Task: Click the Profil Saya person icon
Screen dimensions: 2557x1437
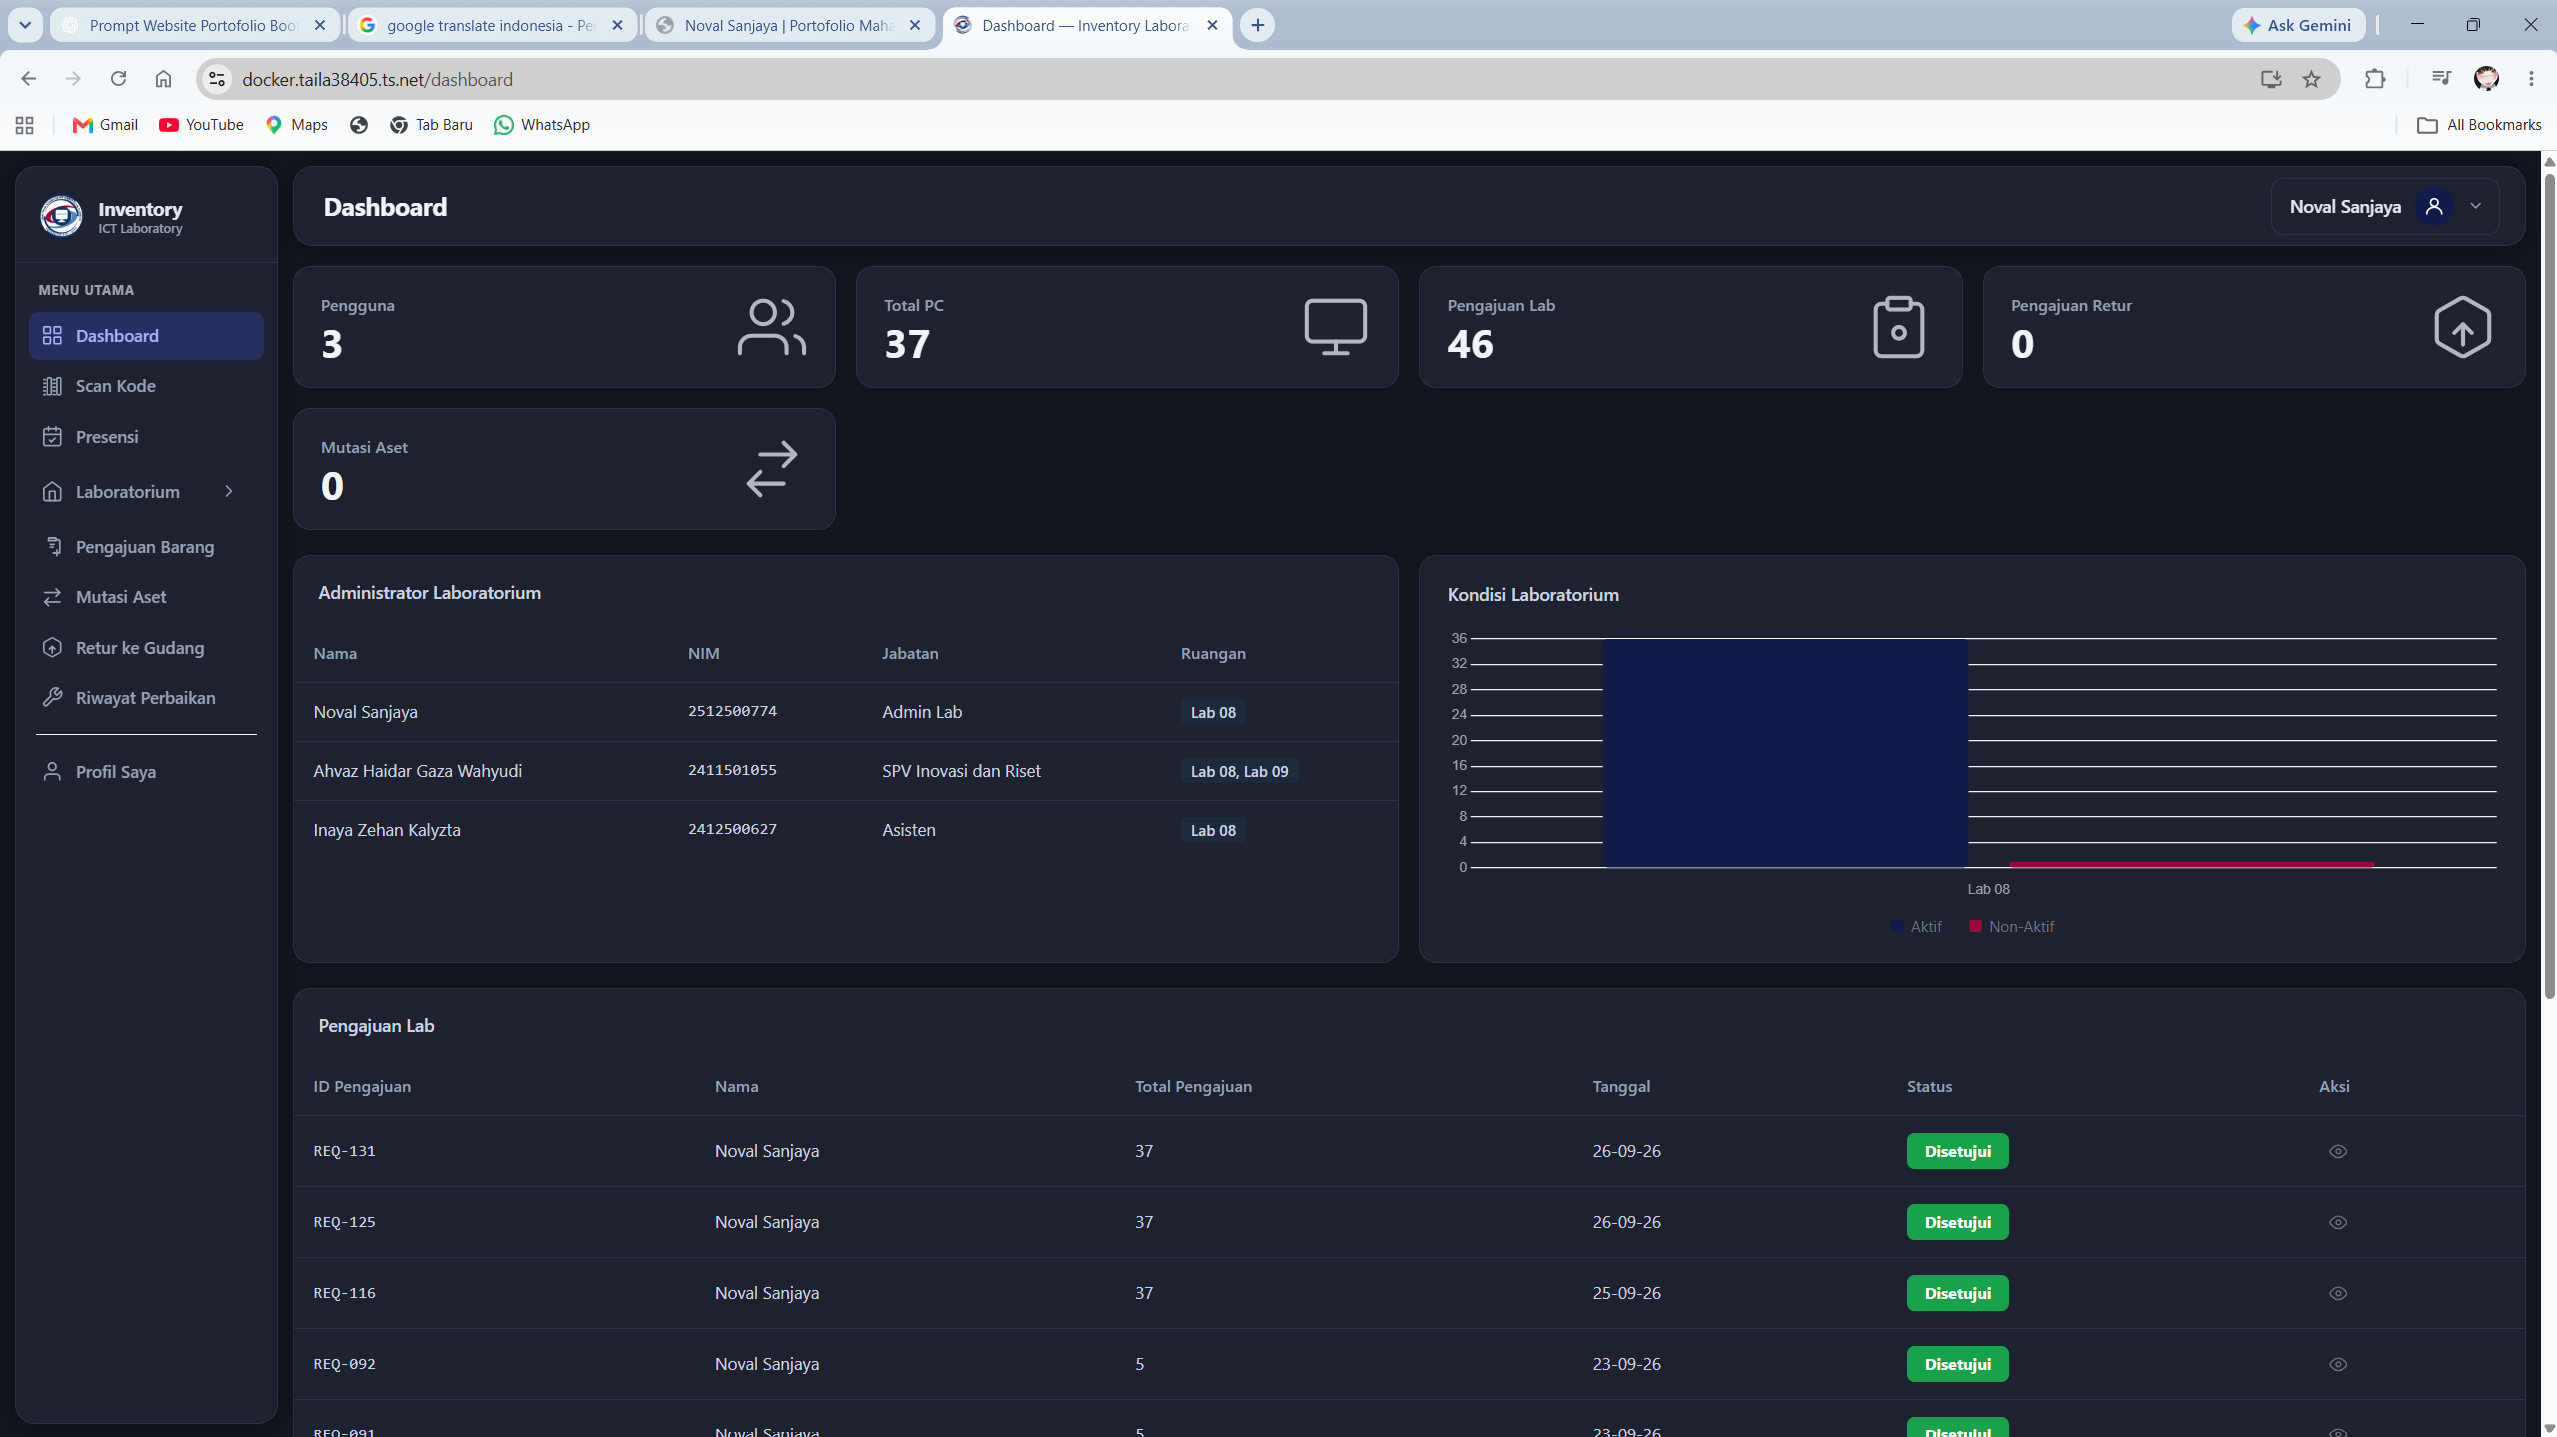Action: (x=52, y=772)
